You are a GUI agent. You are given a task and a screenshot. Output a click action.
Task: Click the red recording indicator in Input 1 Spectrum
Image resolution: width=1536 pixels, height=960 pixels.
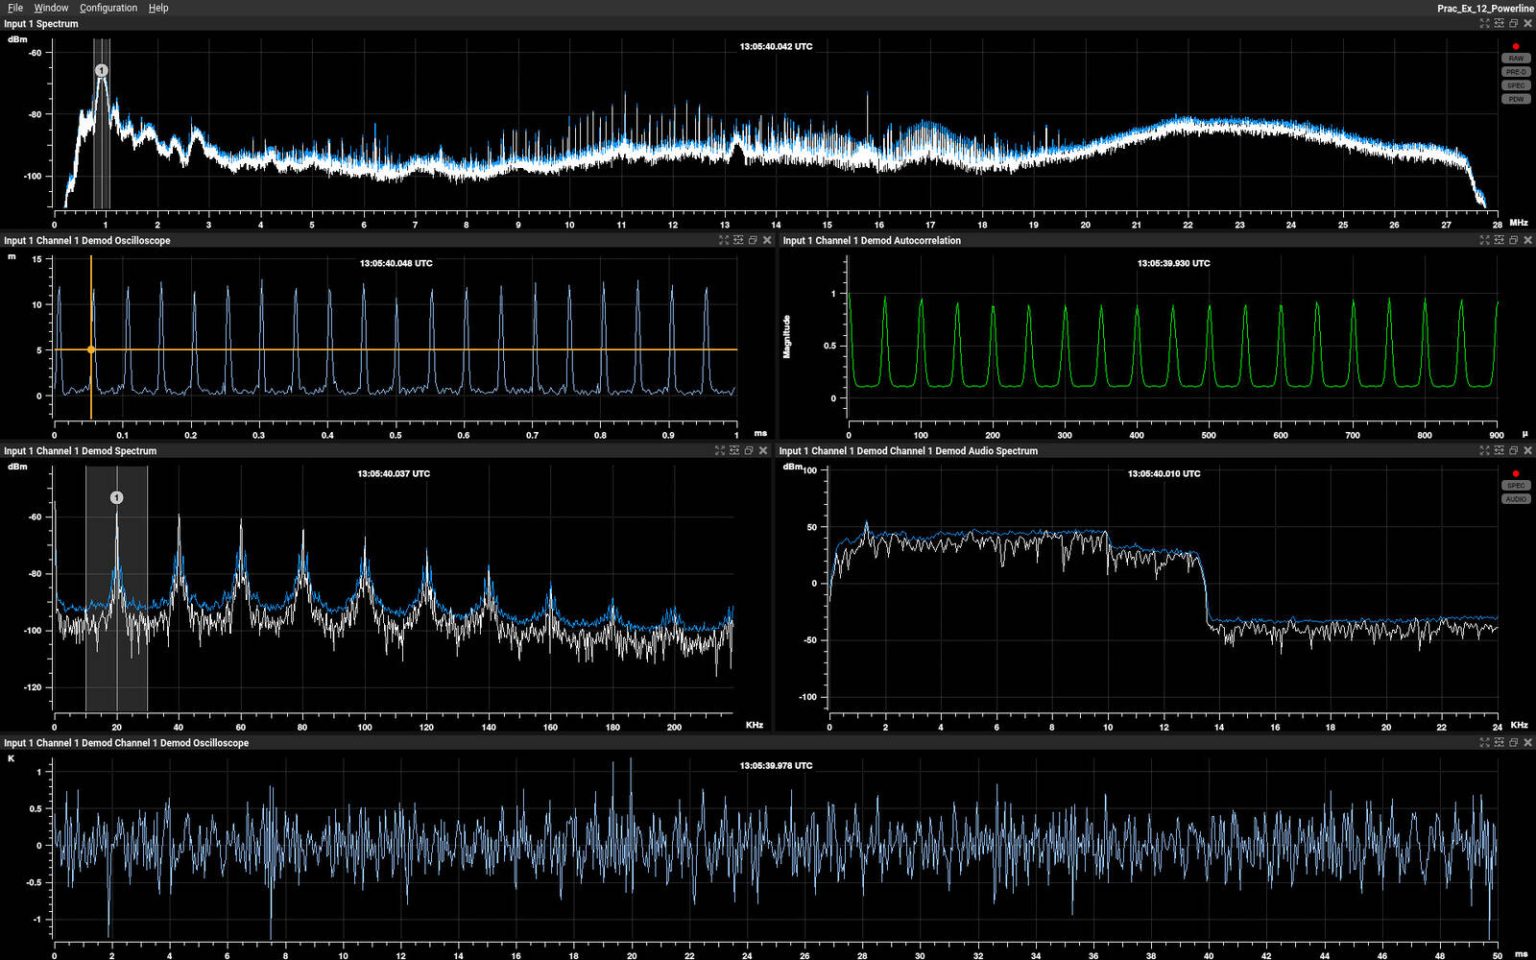(x=1515, y=45)
